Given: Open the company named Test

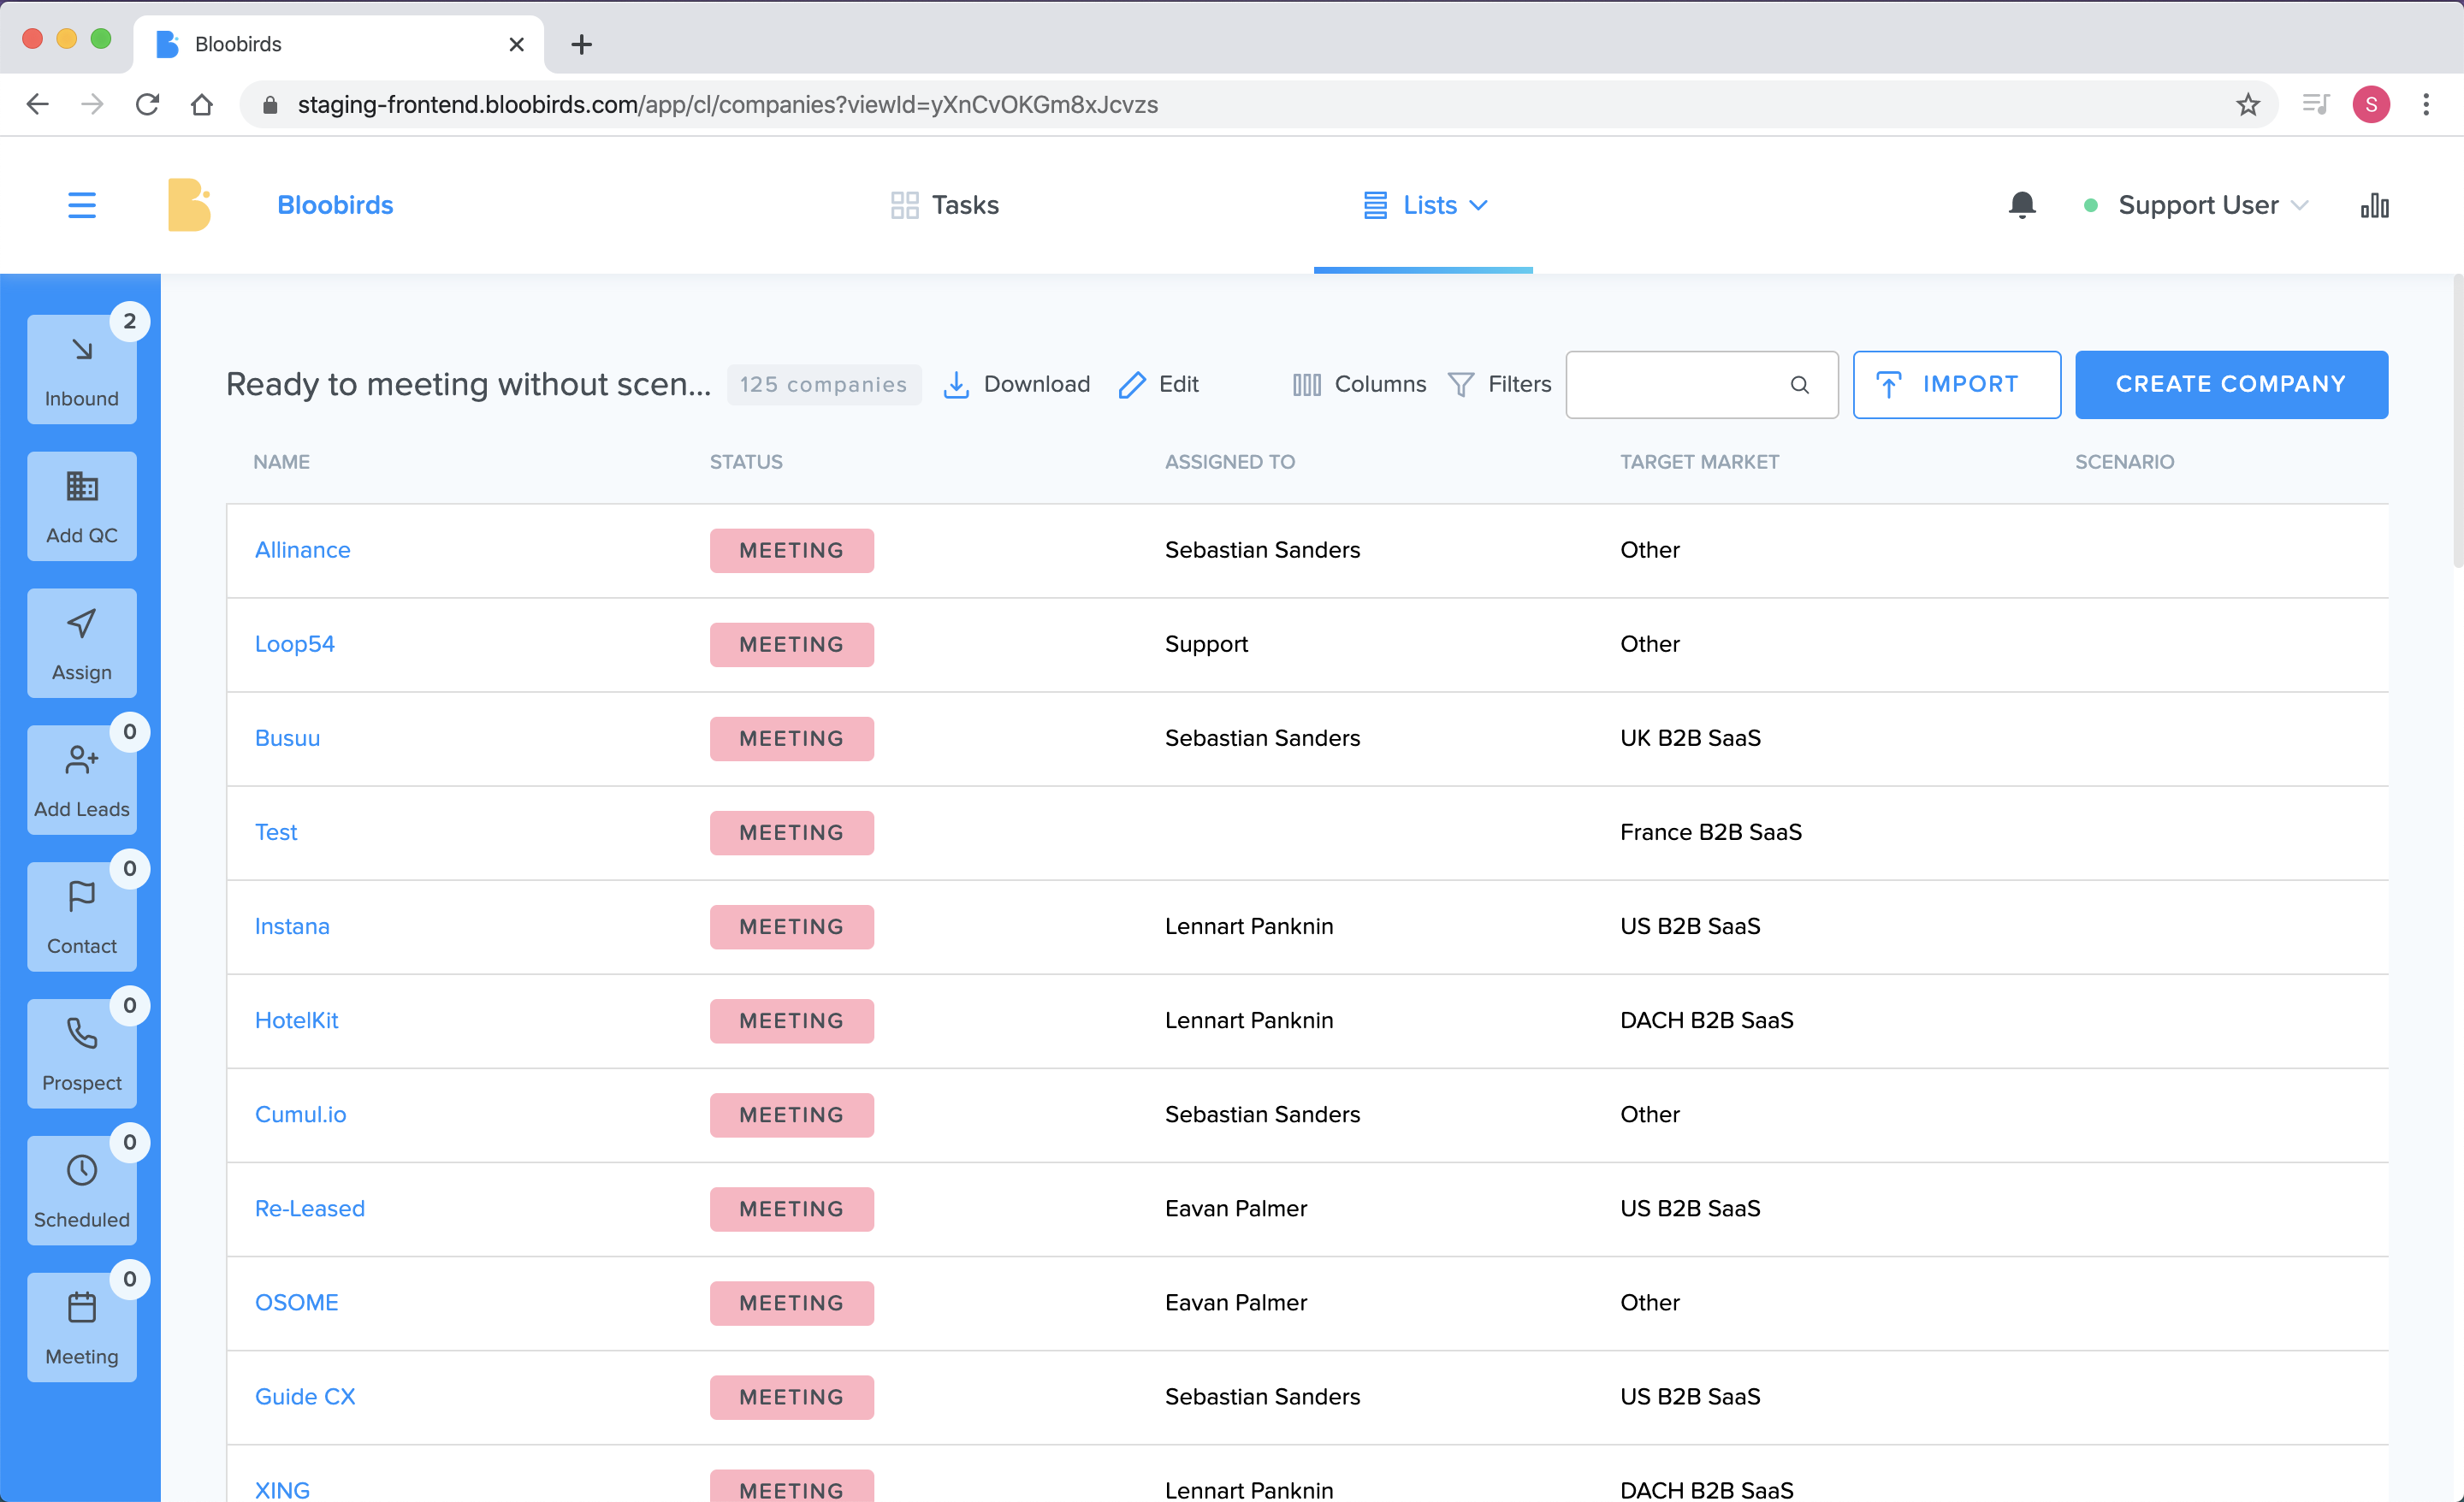Looking at the screenshot, I should coord(275,832).
